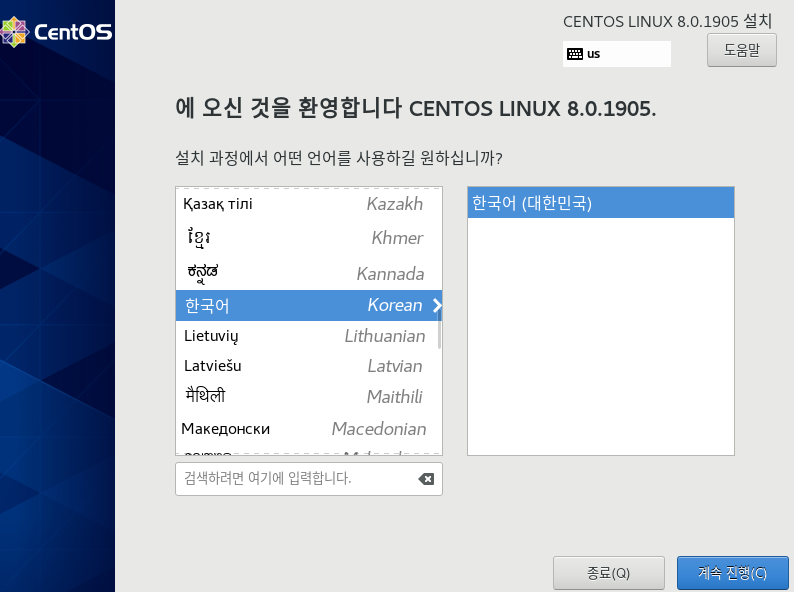Select the Latviešu Latvian row
The width and height of the screenshot is (794, 592).
pyautogui.click(x=309, y=366)
